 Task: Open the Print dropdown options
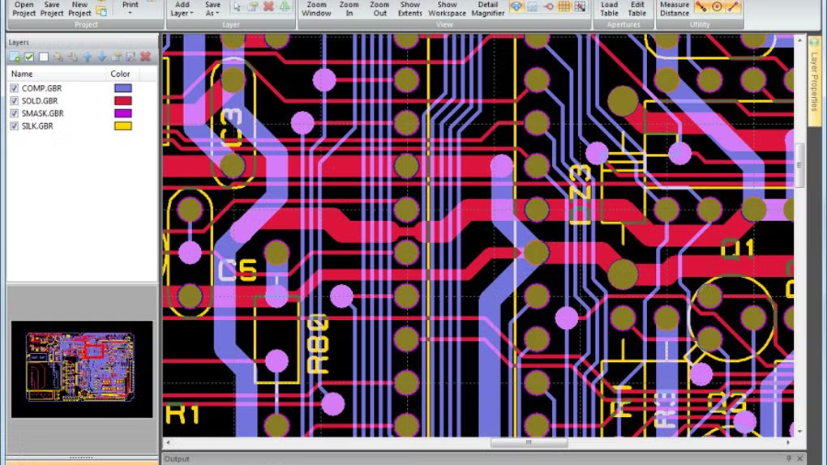[130, 8]
